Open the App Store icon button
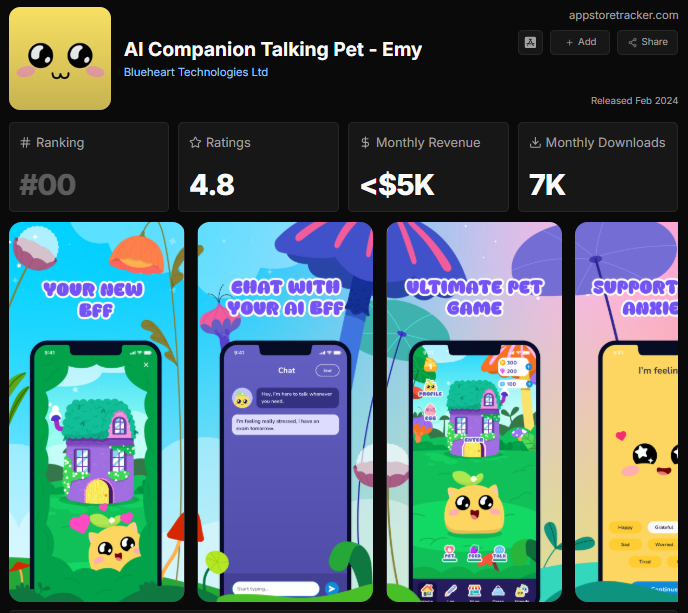Image resolution: width=688 pixels, height=613 pixels. 530,43
